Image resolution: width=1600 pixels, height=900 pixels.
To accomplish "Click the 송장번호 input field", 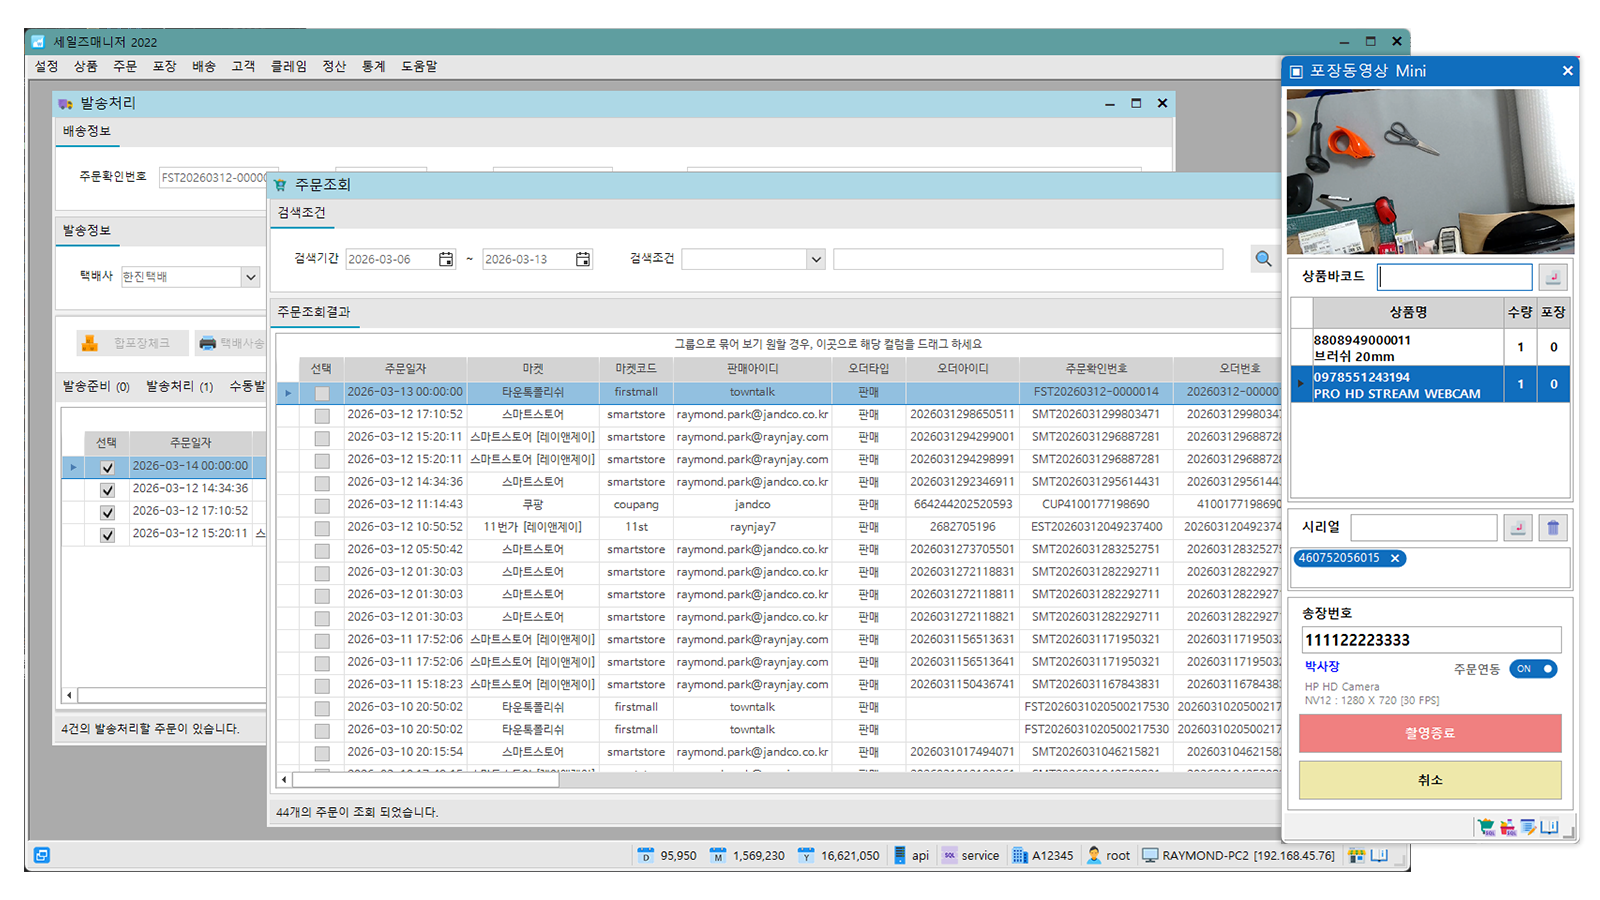I will 1430,640.
